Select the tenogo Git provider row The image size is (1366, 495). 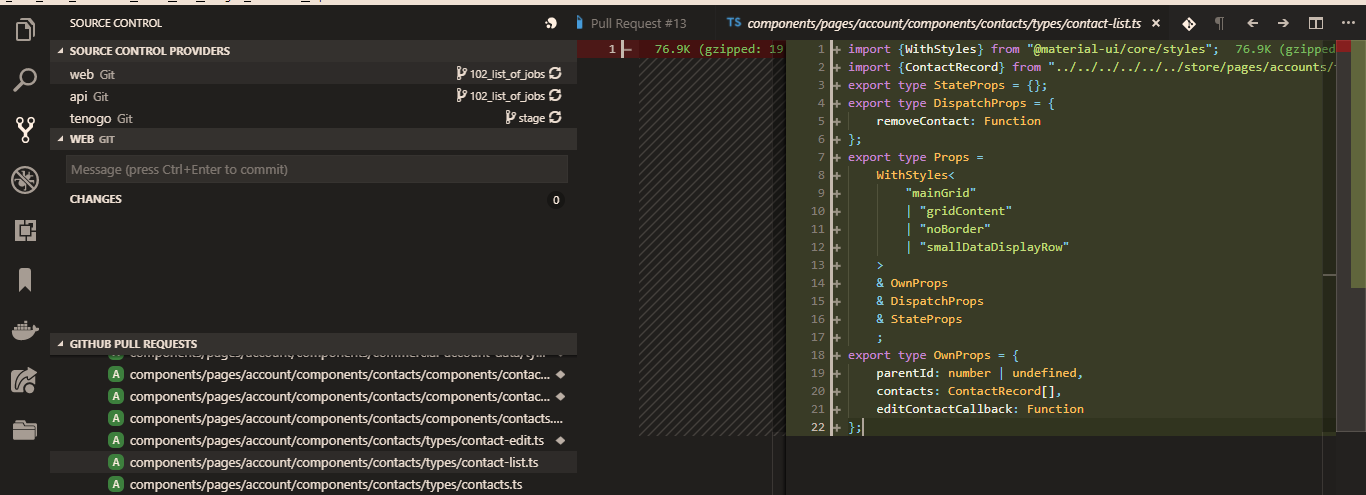pyautogui.click(x=313, y=118)
